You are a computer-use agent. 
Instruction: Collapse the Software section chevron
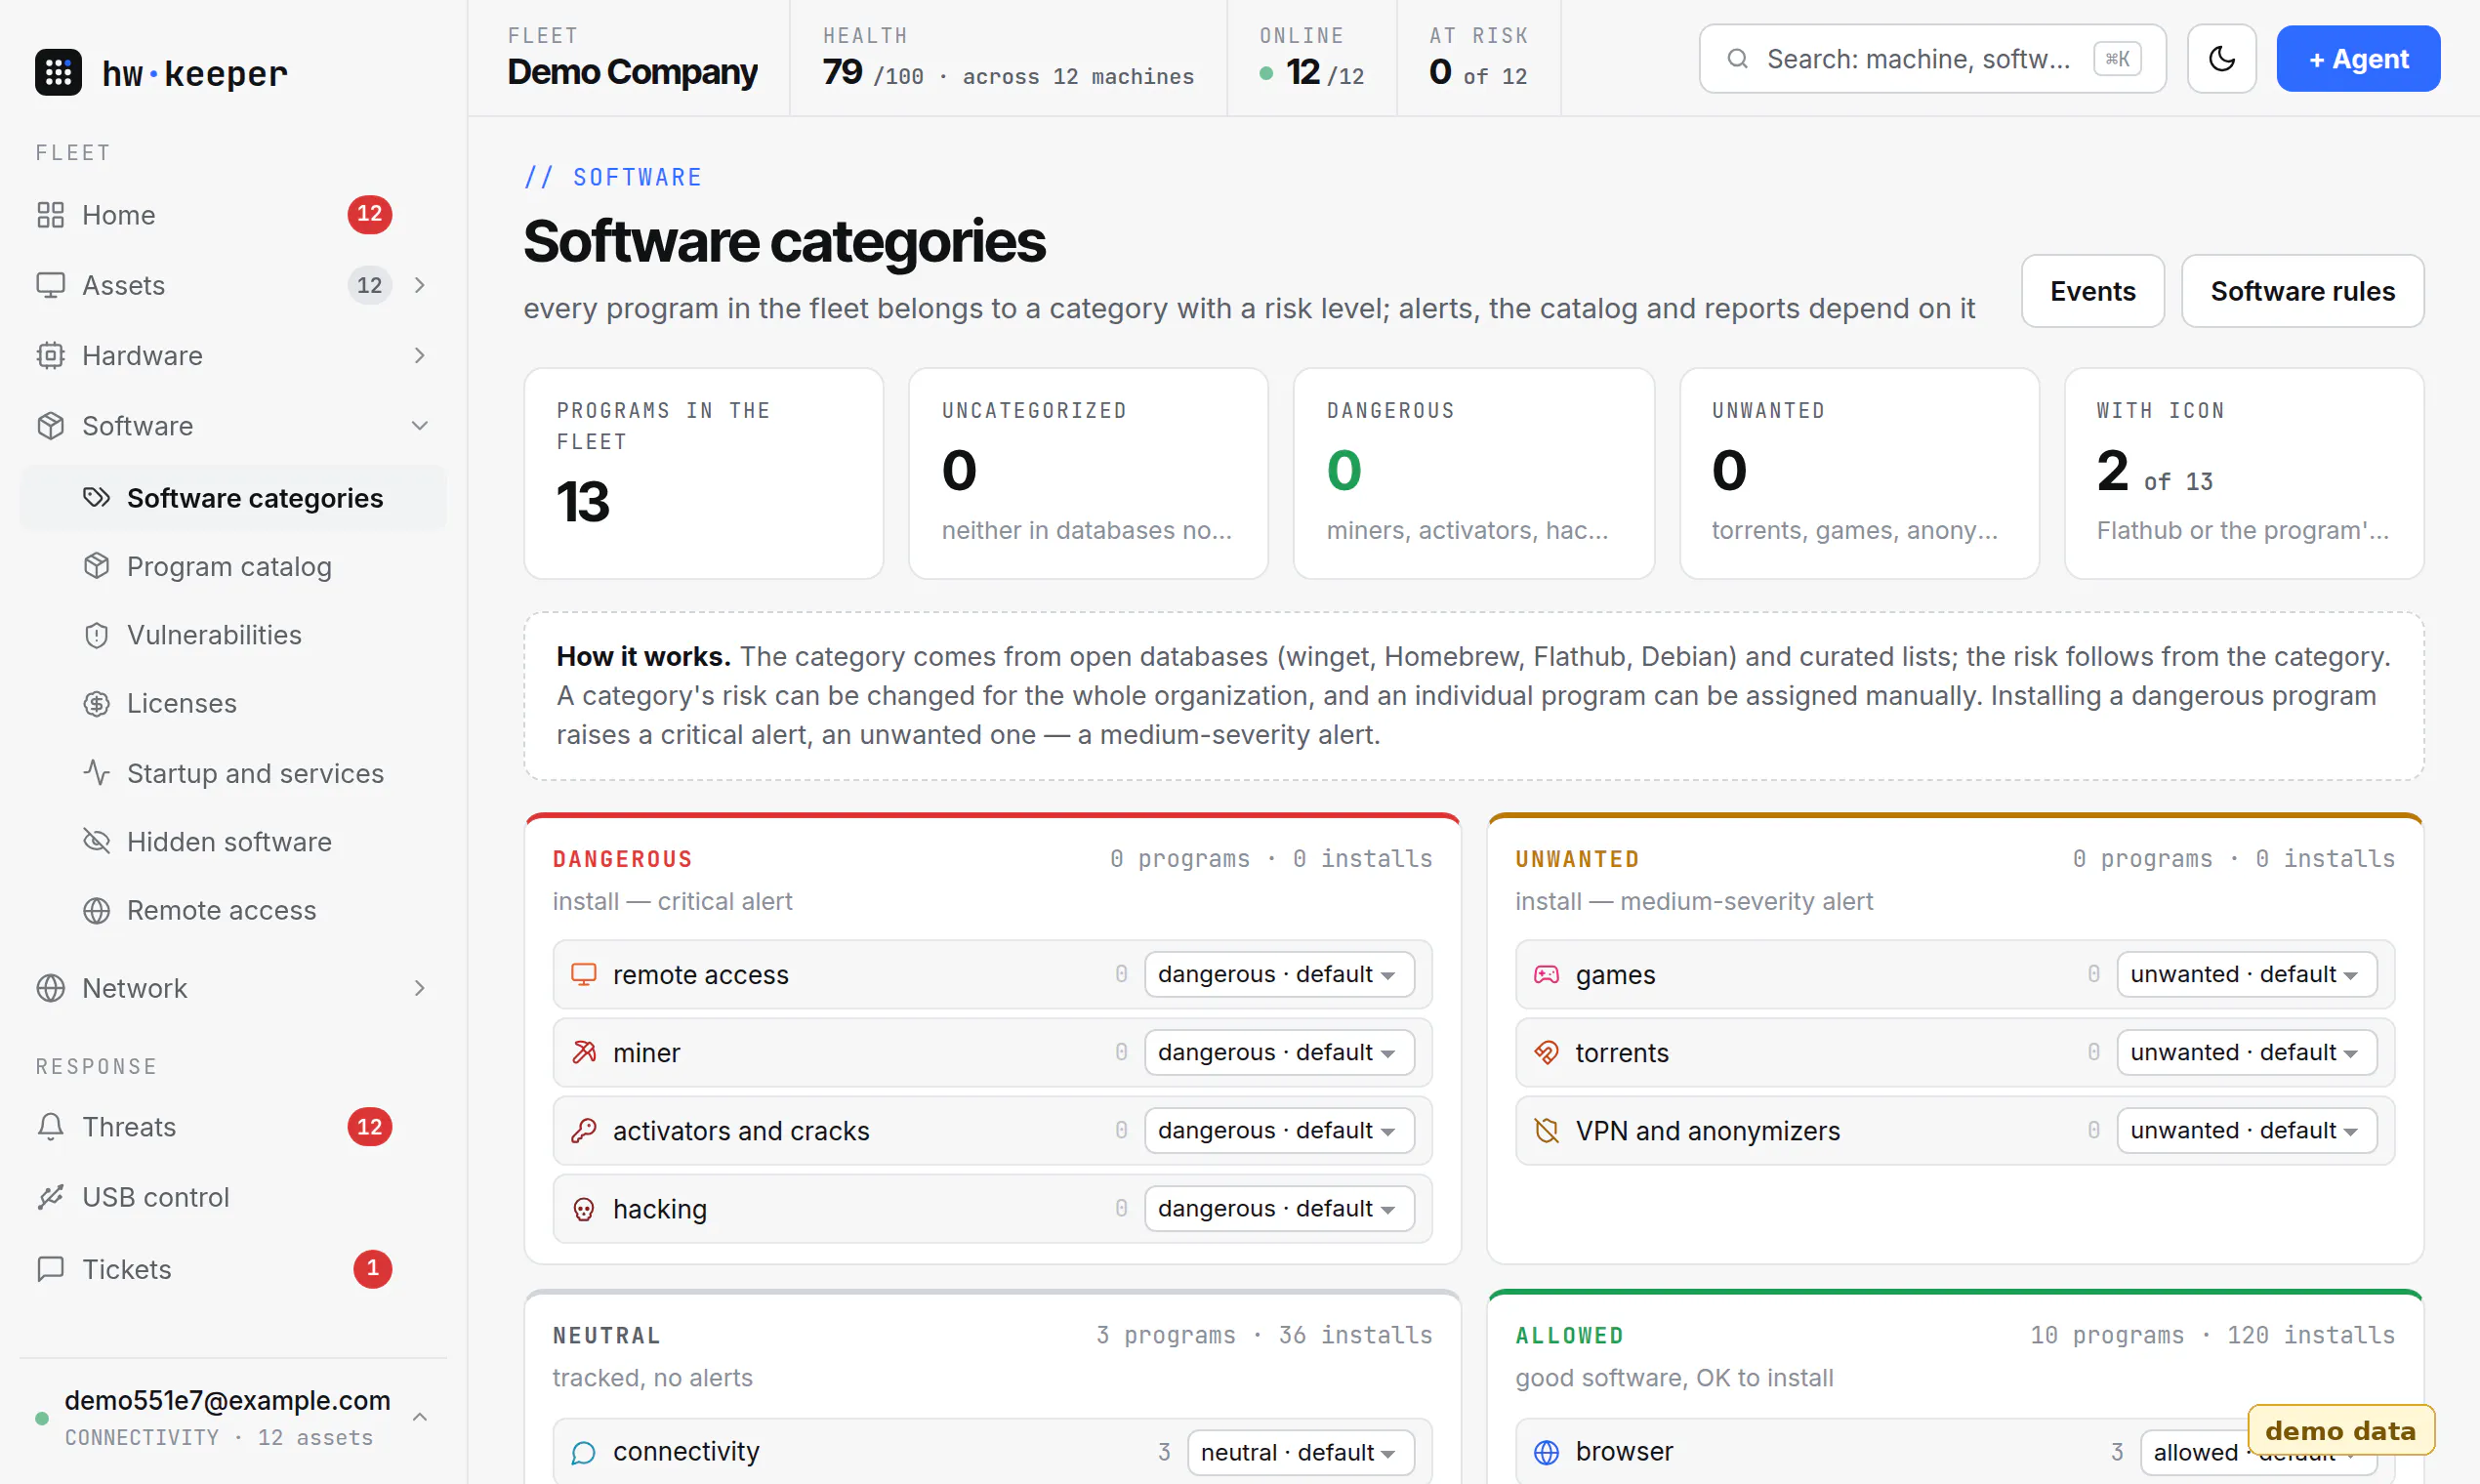pos(420,426)
